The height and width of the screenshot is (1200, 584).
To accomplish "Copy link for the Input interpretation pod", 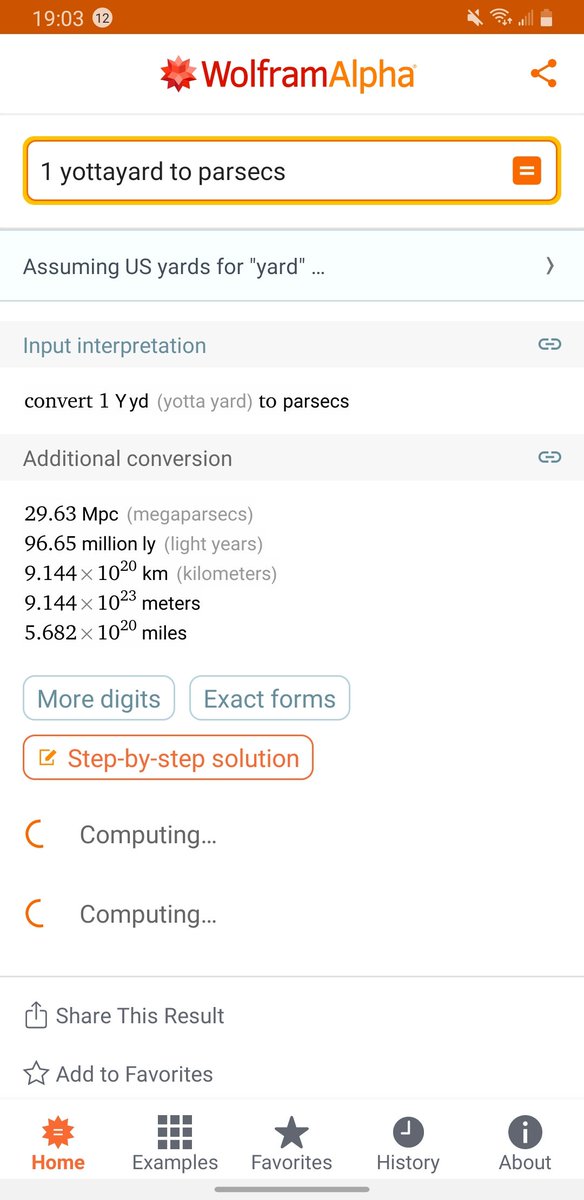I will coord(549,344).
